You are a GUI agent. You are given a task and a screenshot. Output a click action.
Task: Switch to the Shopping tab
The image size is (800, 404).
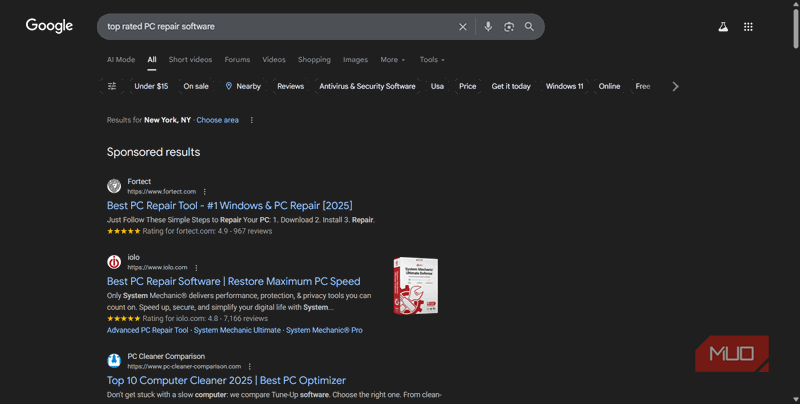314,60
